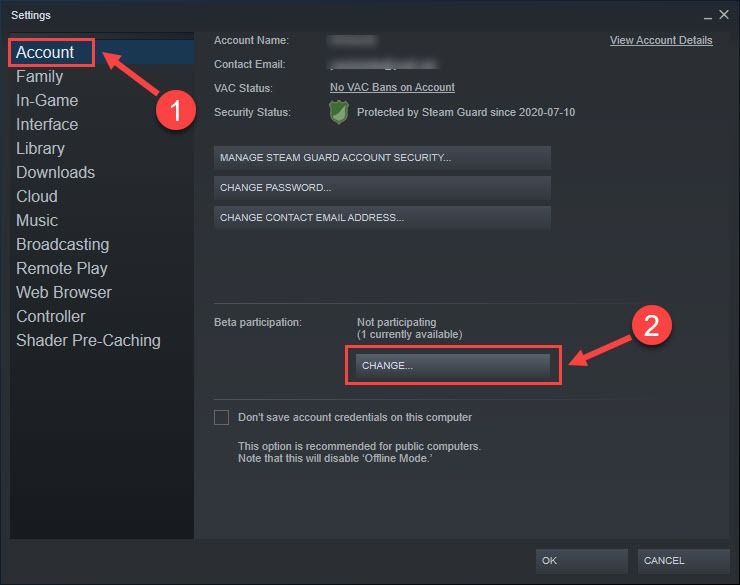The width and height of the screenshot is (740, 585).
Task: Click Change Password button
Action: [x=382, y=188]
